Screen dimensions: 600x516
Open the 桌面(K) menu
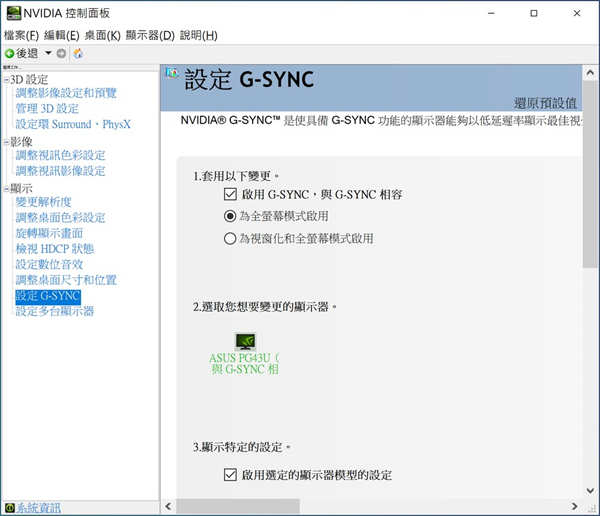click(103, 36)
